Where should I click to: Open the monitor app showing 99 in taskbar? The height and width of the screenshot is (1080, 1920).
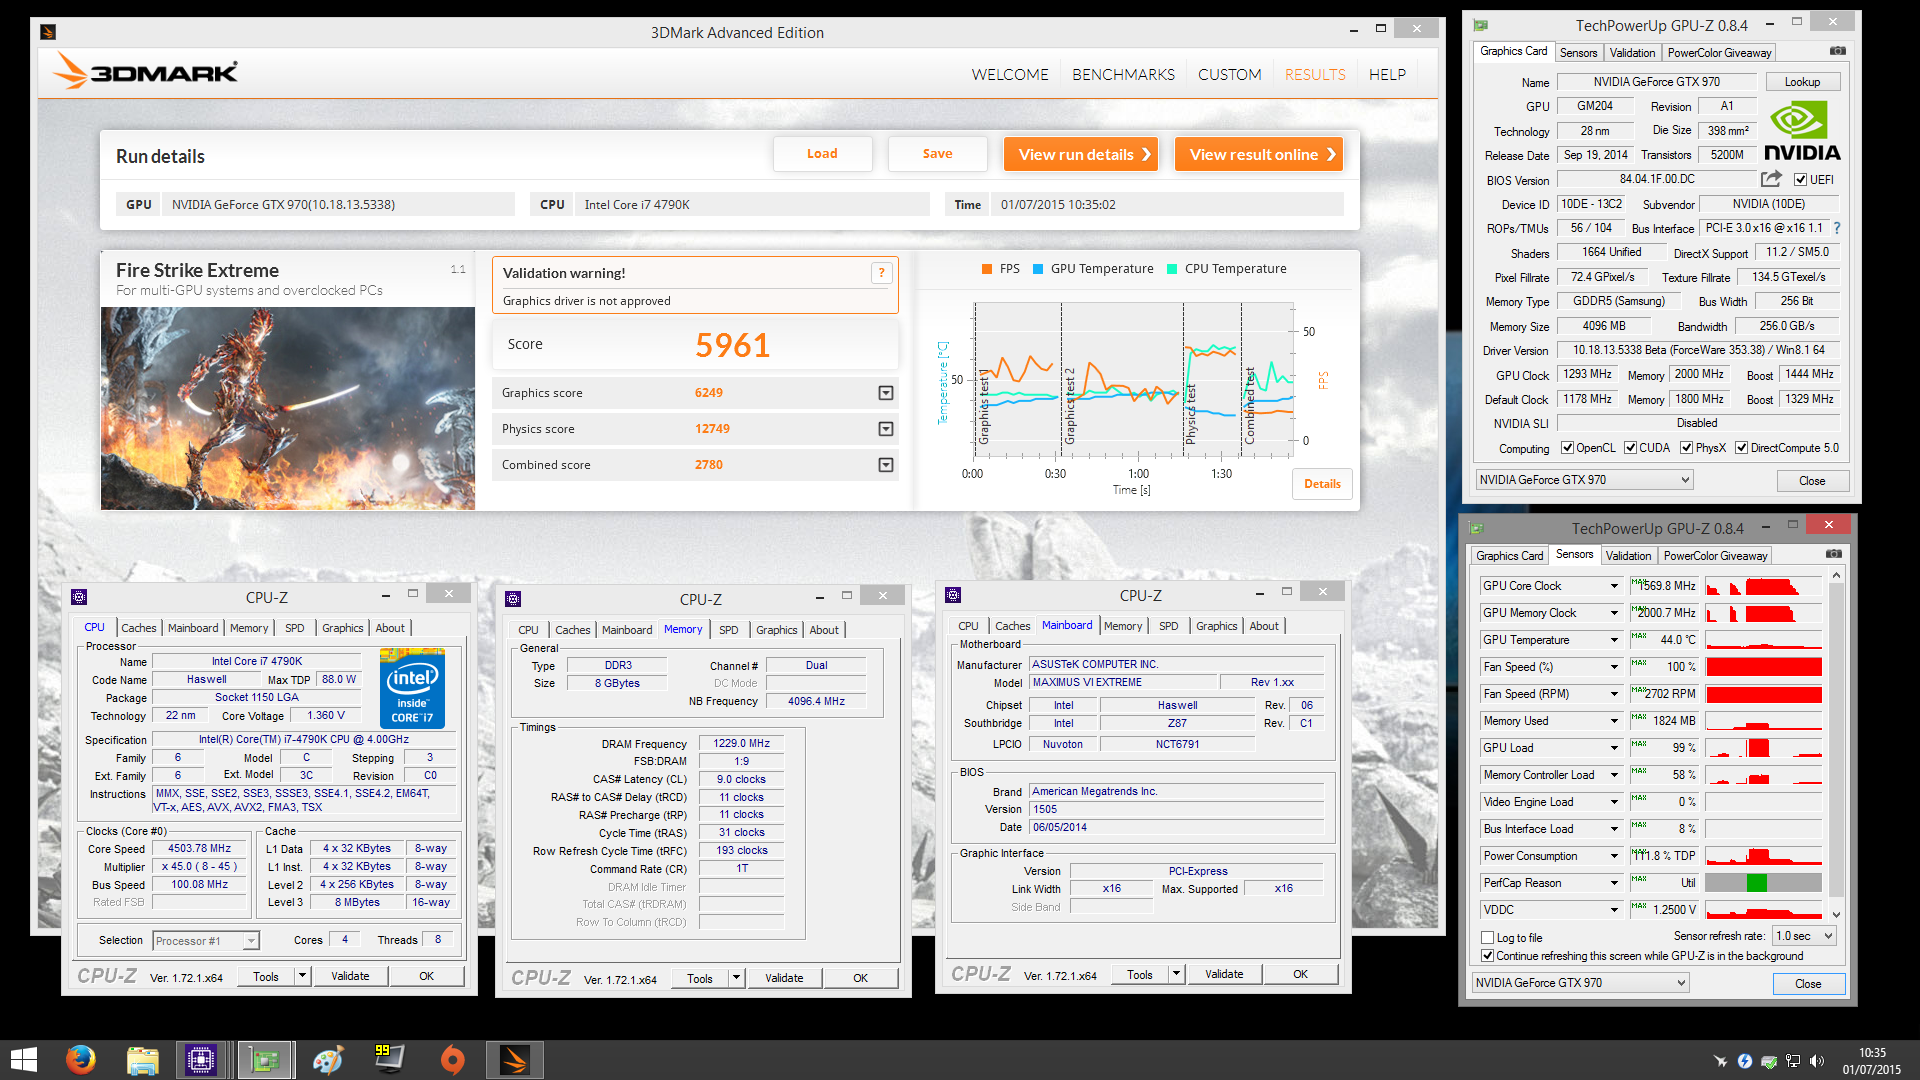(389, 1060)
